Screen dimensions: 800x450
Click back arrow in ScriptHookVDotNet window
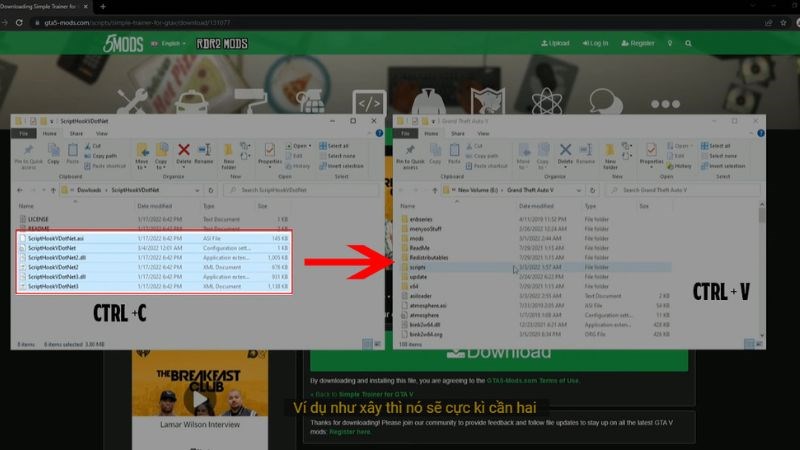coord(20,190)
